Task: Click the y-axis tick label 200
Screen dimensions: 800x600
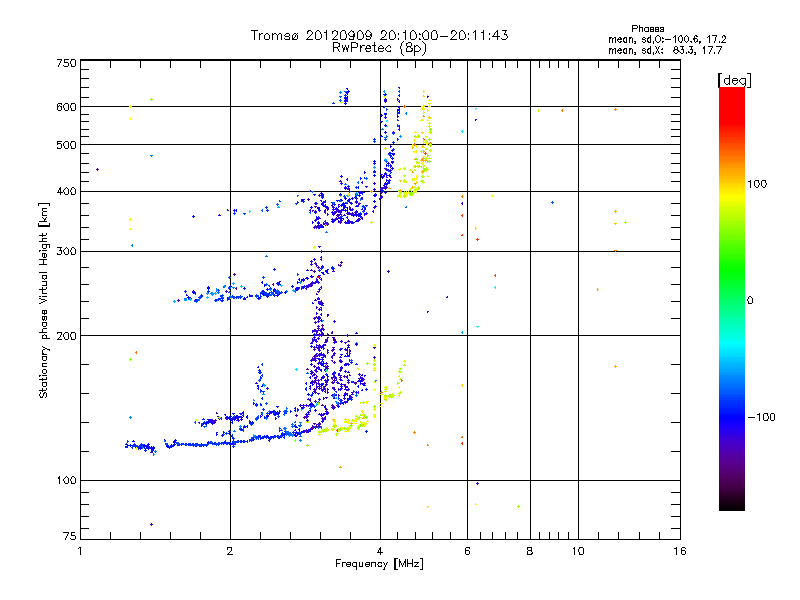Action: [66, 336]
